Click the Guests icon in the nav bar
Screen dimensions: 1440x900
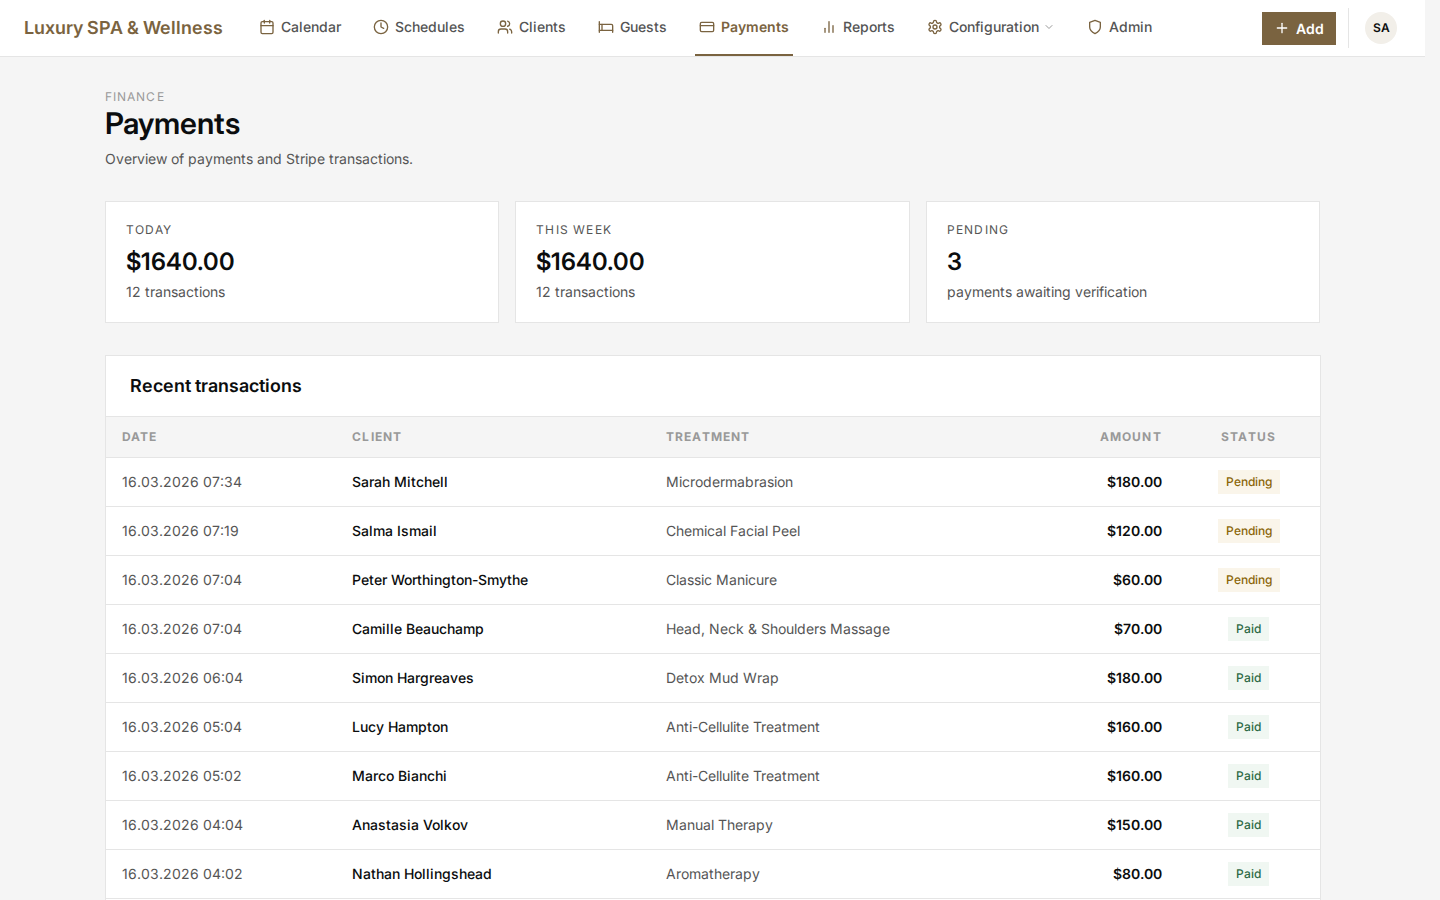click(x=605, y=27)
